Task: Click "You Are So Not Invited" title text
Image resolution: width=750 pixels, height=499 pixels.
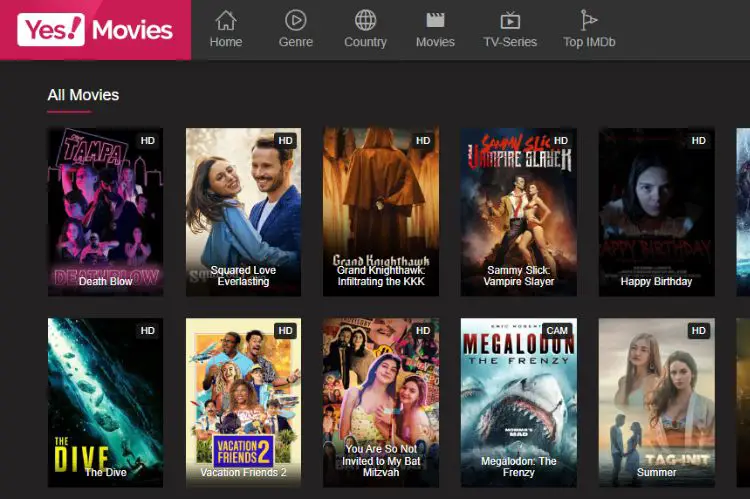Action: (x=381, y=461)
